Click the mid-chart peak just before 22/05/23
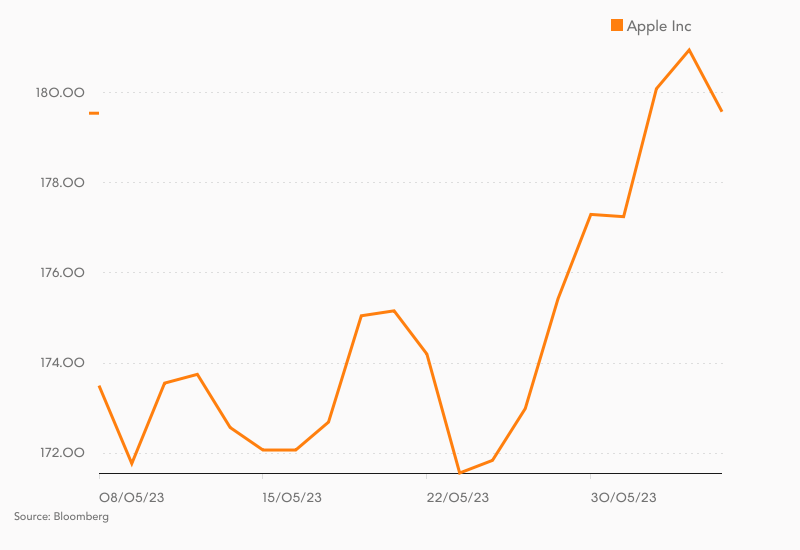800x550 pixels. click(x=394, y=311)
